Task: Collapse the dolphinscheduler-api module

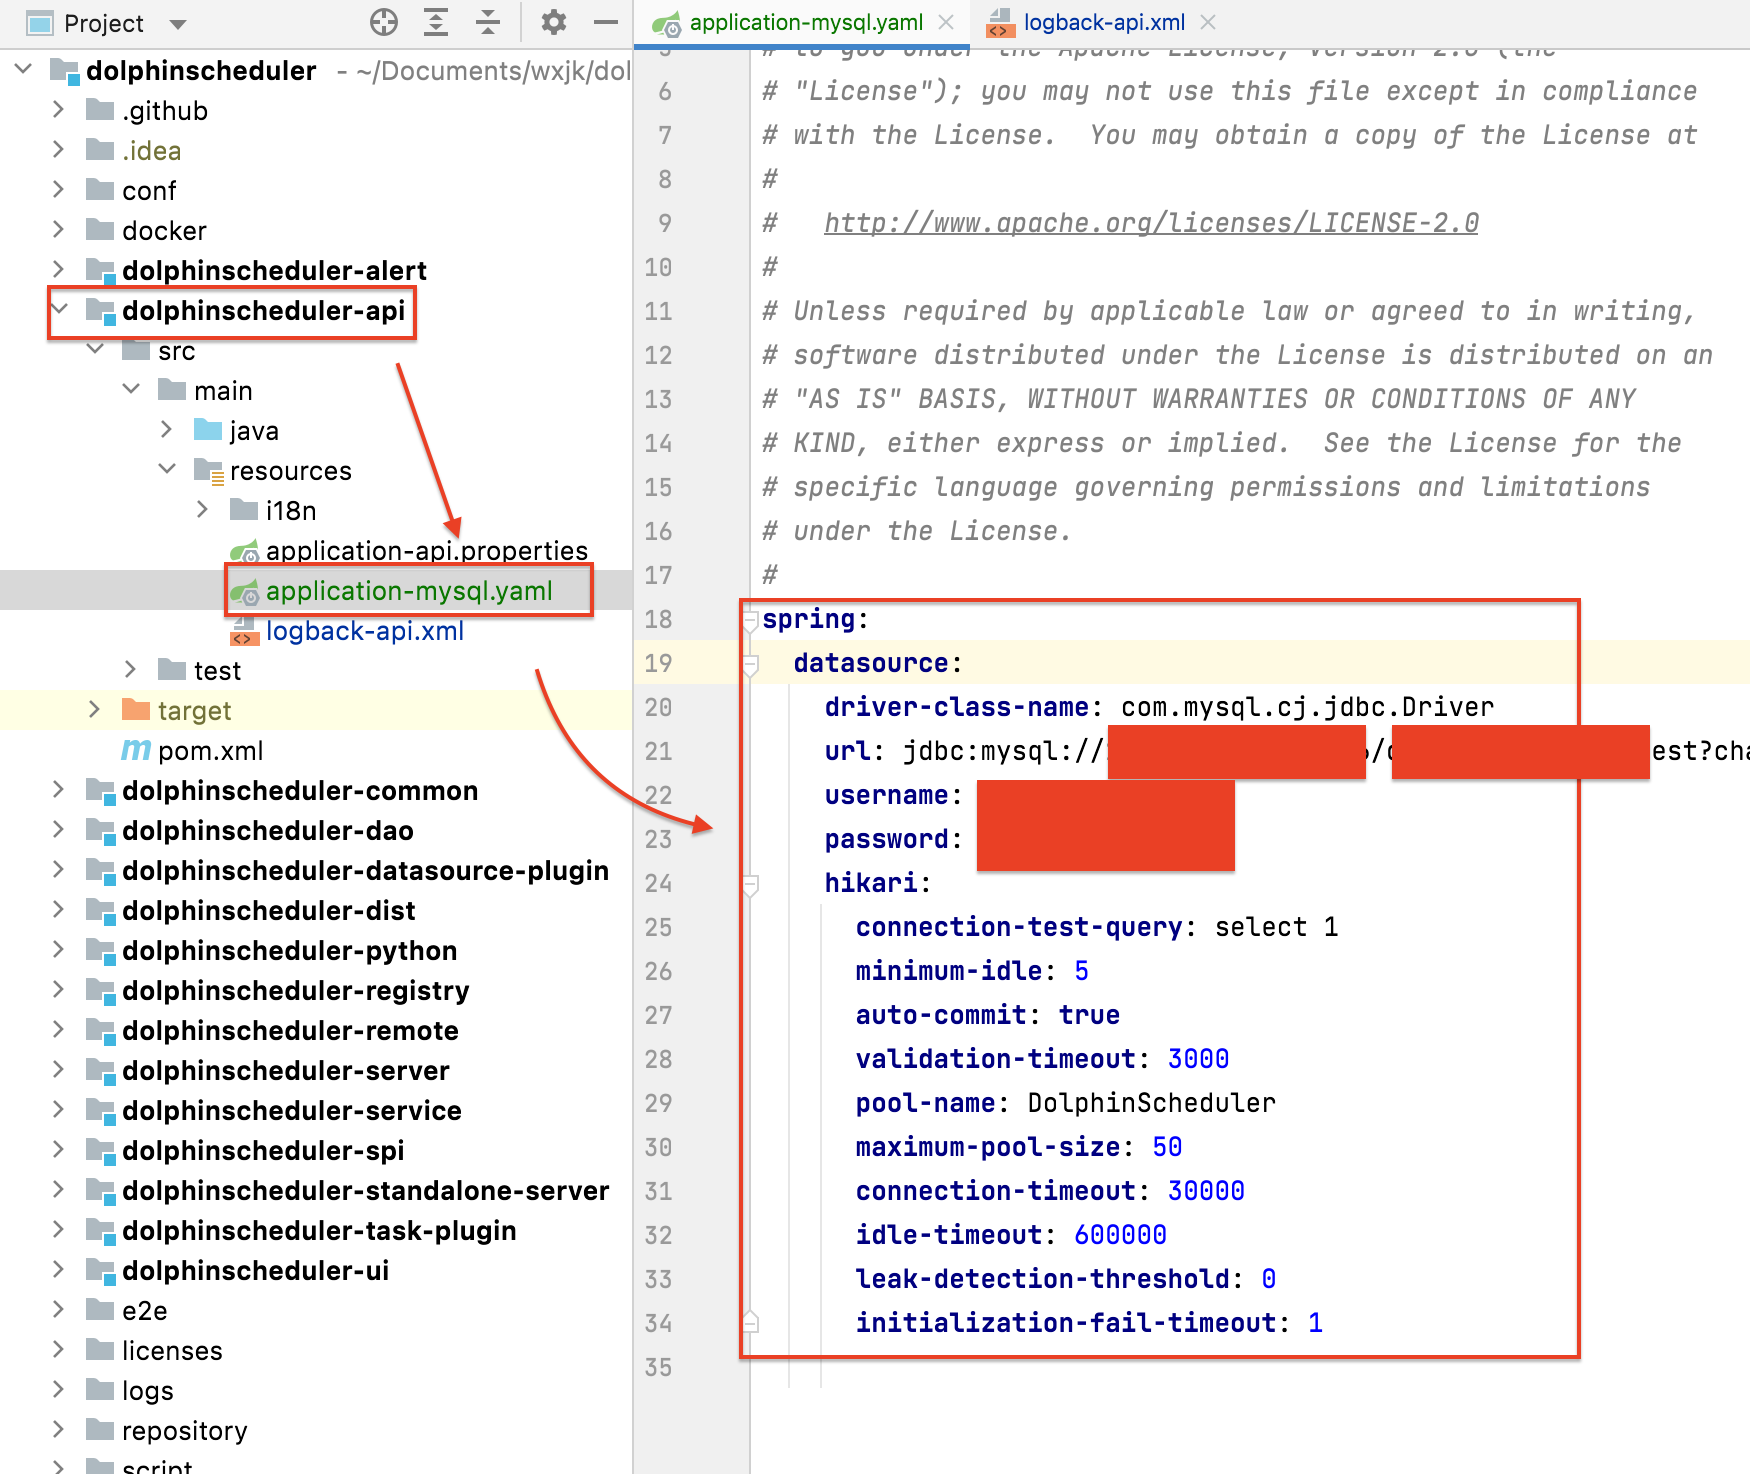Action: click(x=60, y=310)
